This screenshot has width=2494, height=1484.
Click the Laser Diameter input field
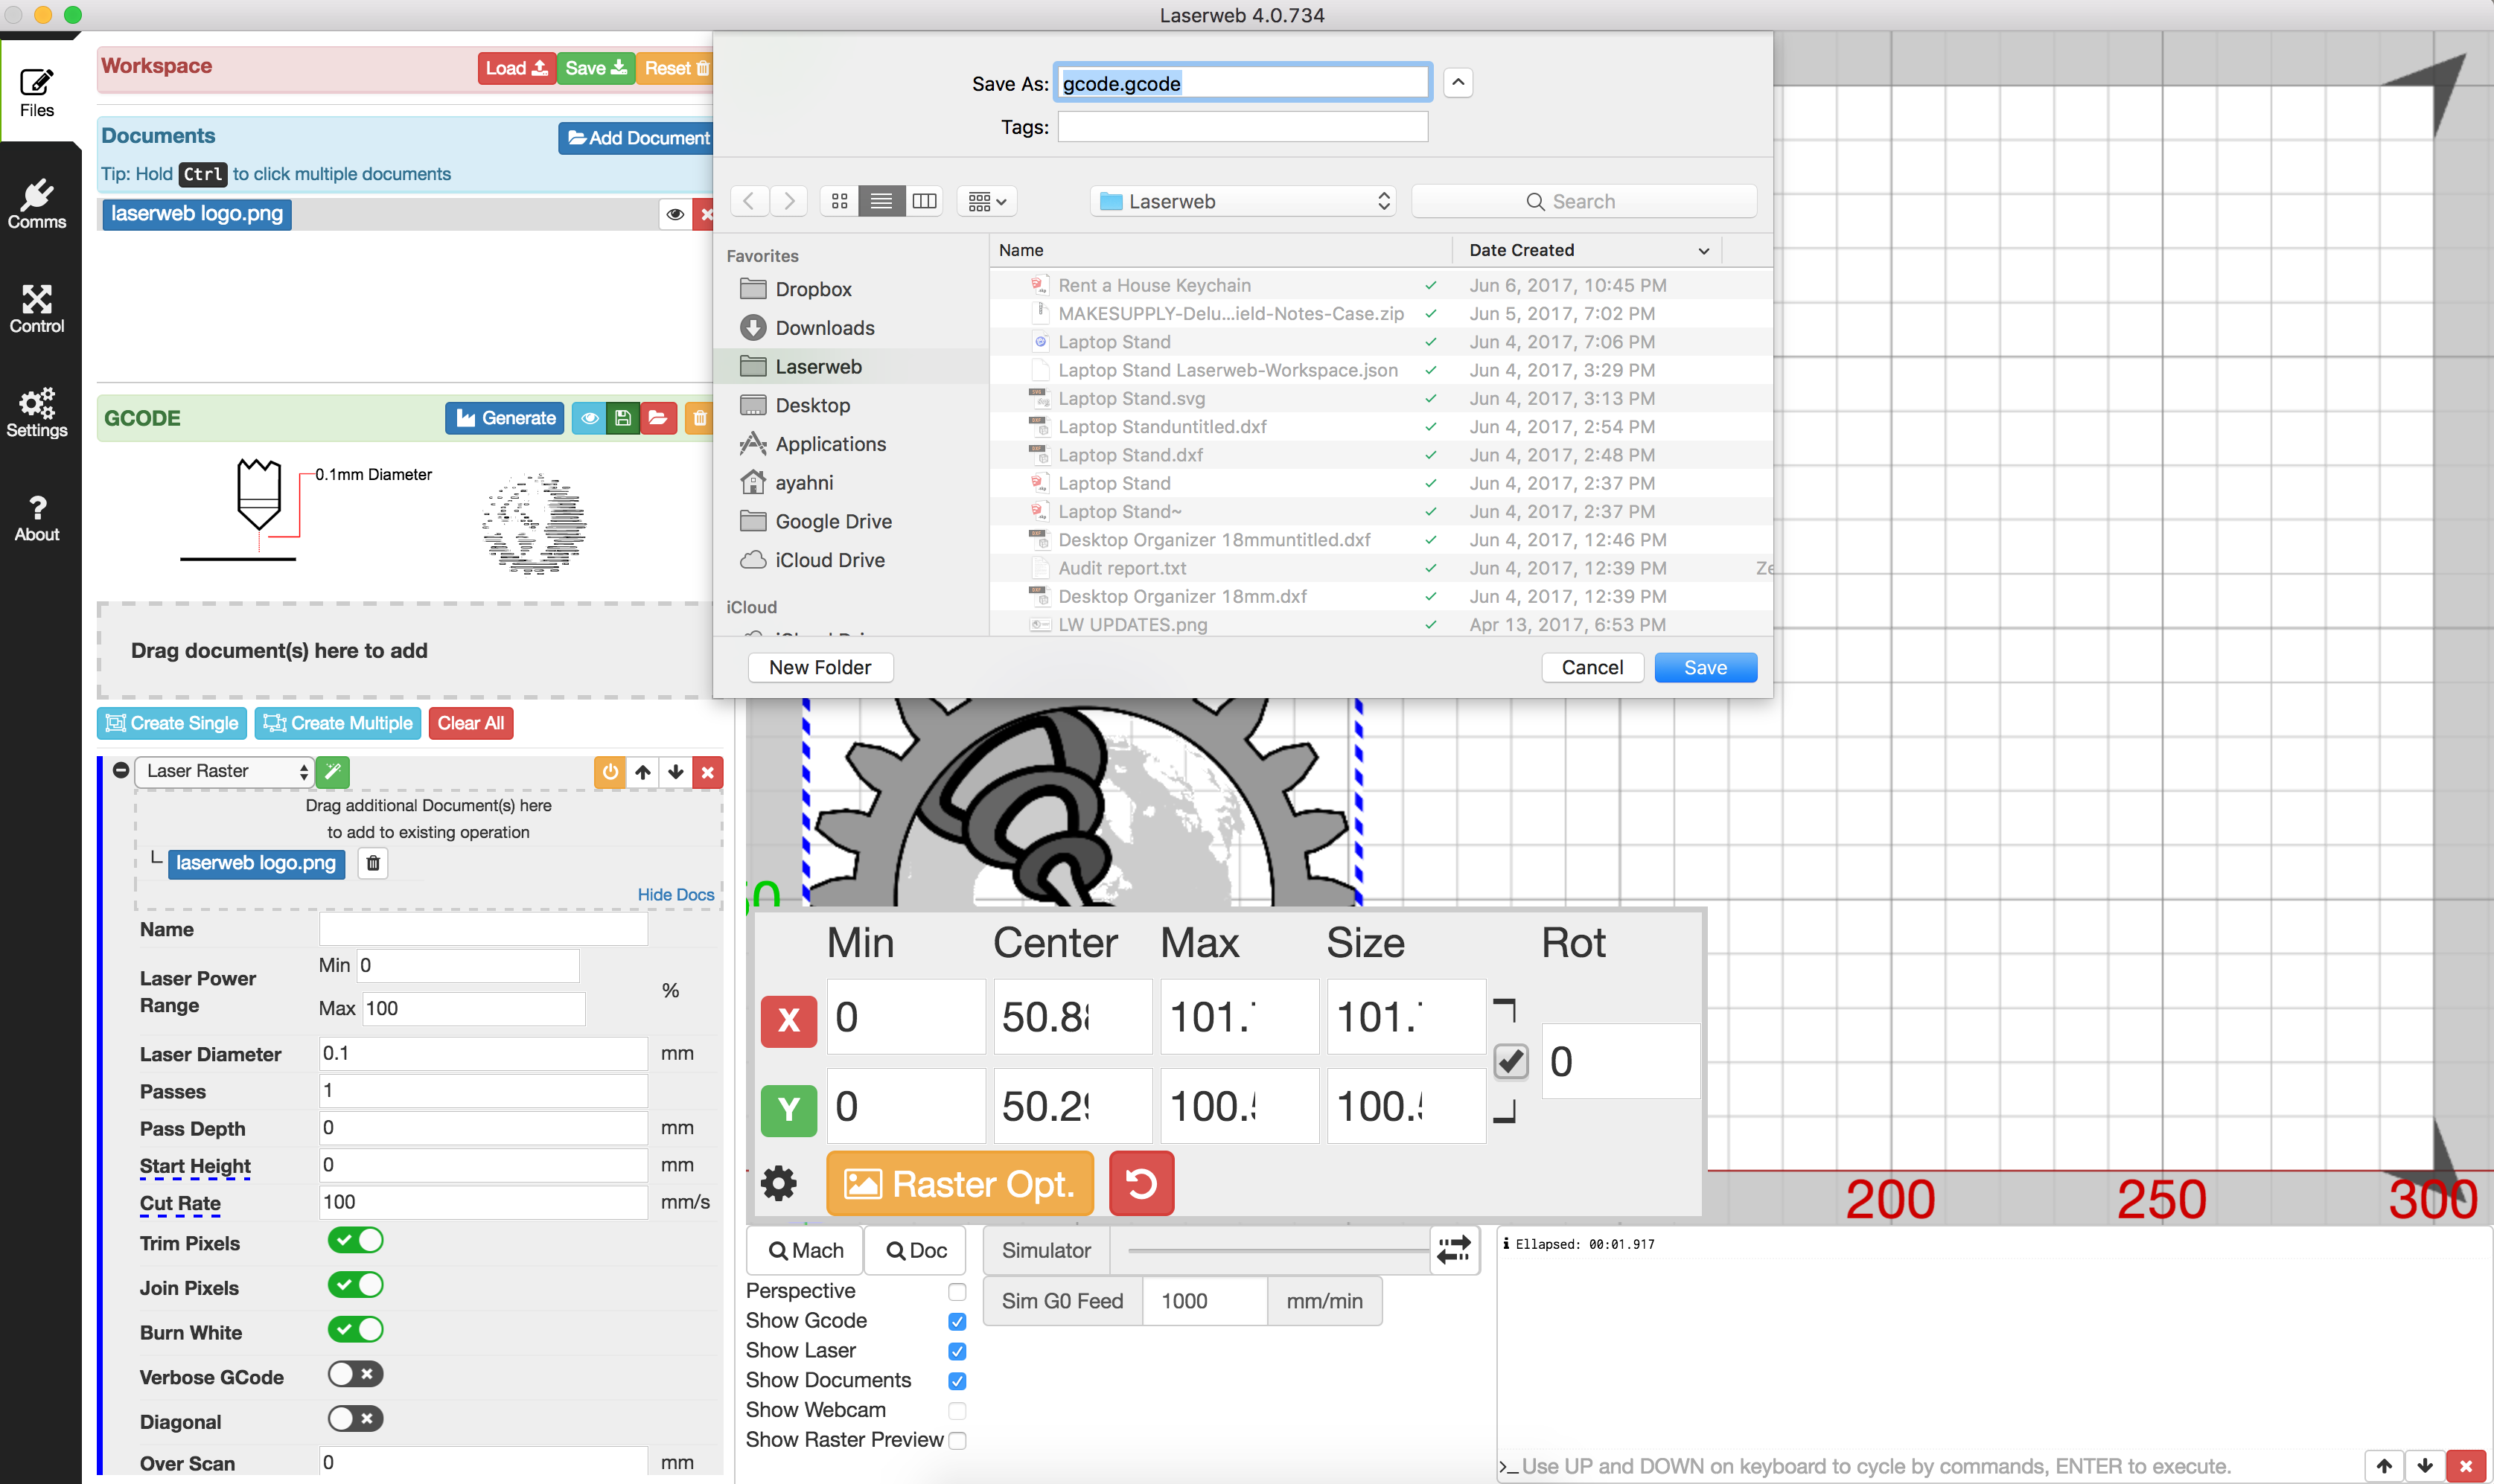coord(483,1053)
